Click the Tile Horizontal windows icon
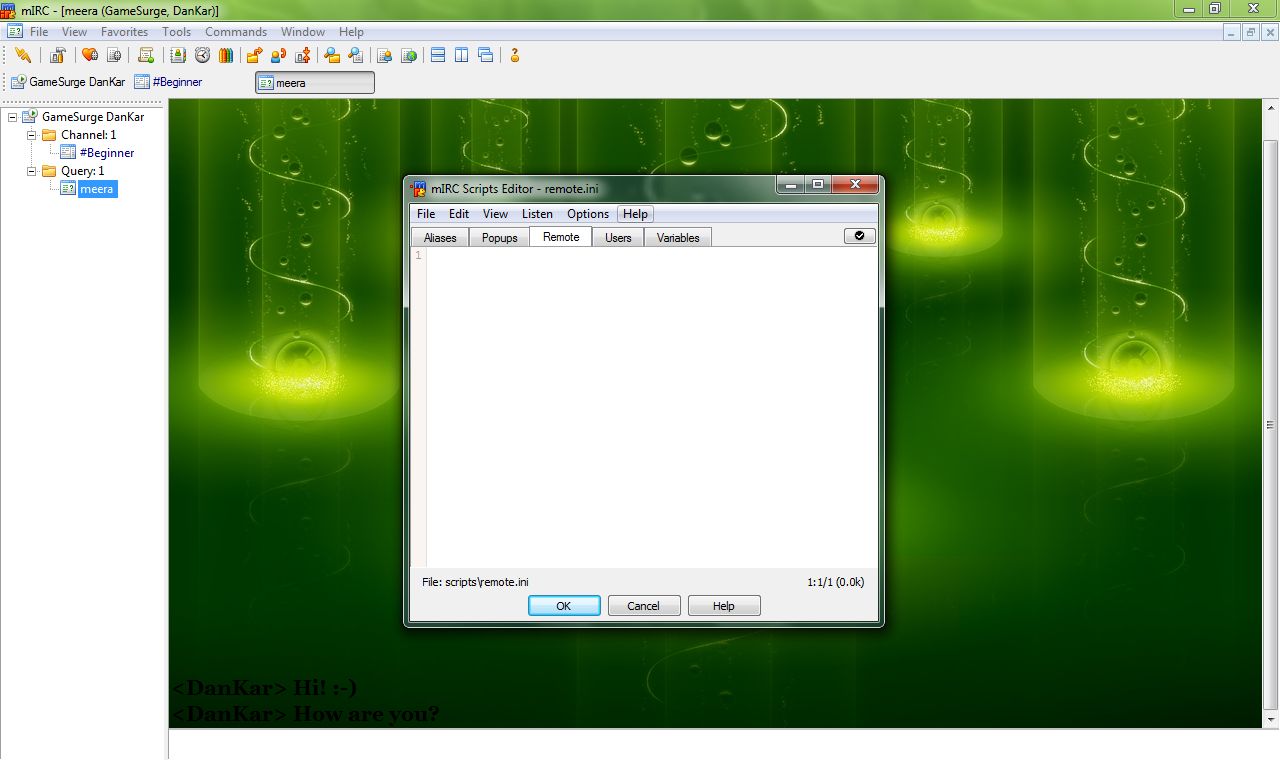 pos(438,55)
